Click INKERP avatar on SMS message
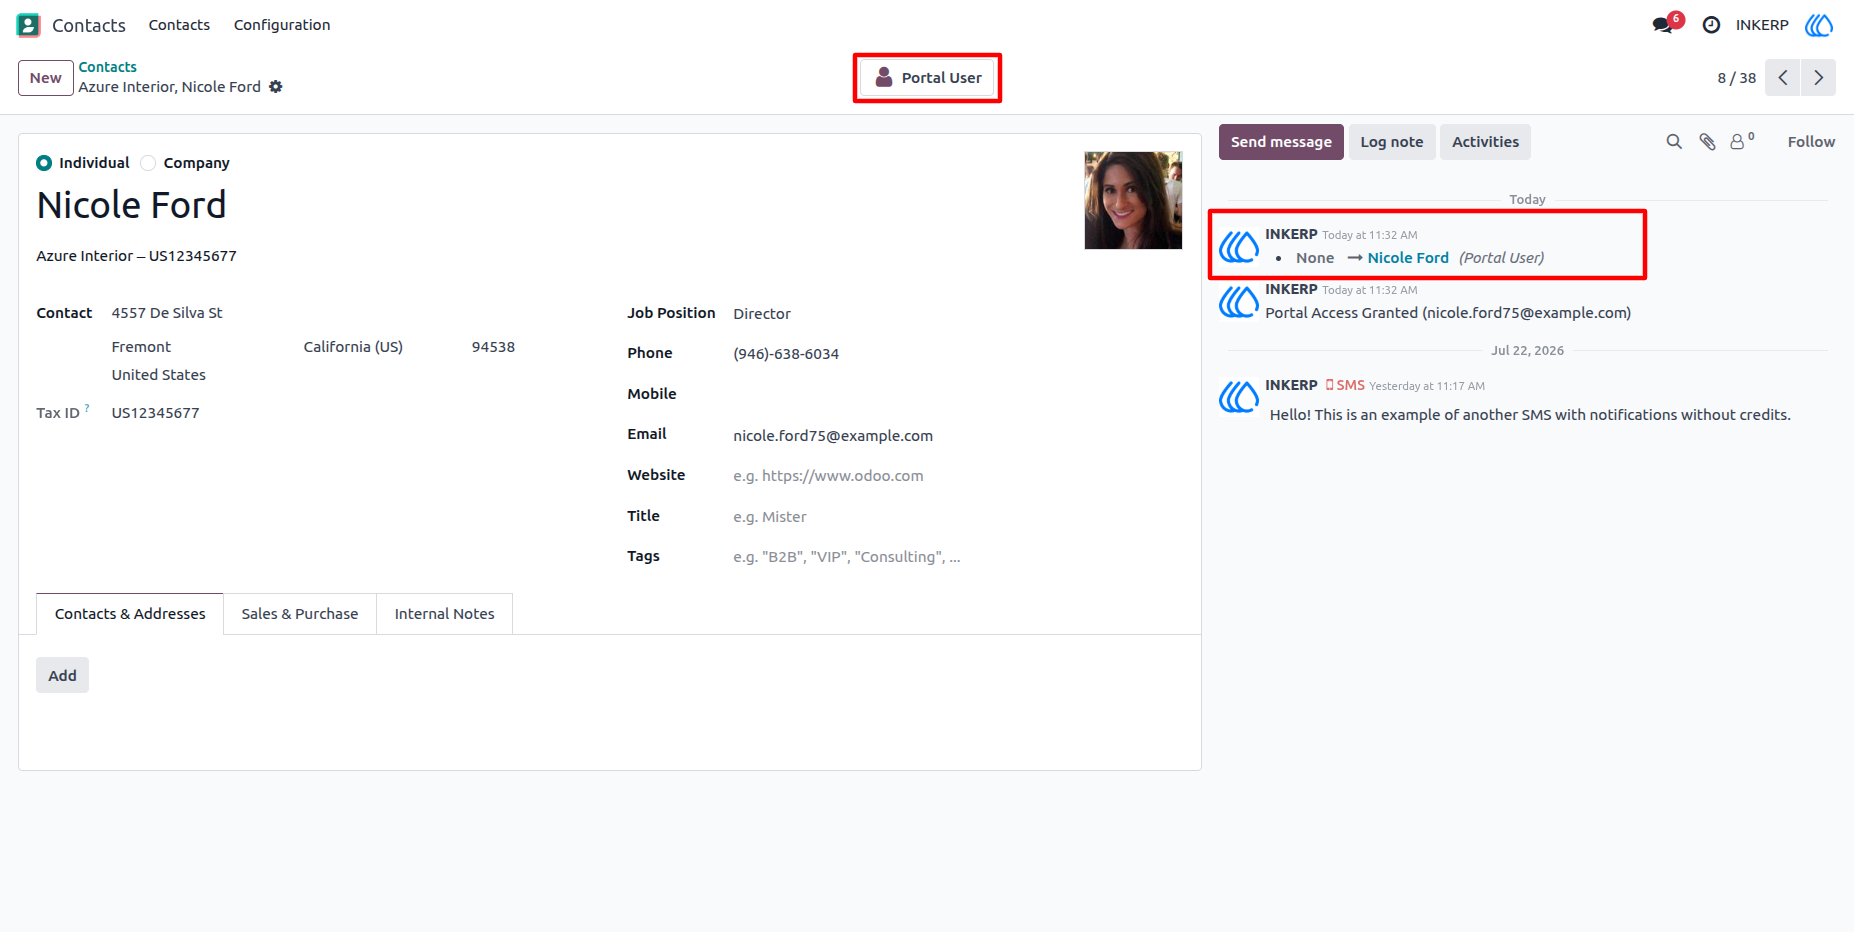Image resolution: width=1854 pixels, height=932 pixels. pos(1238,397)
